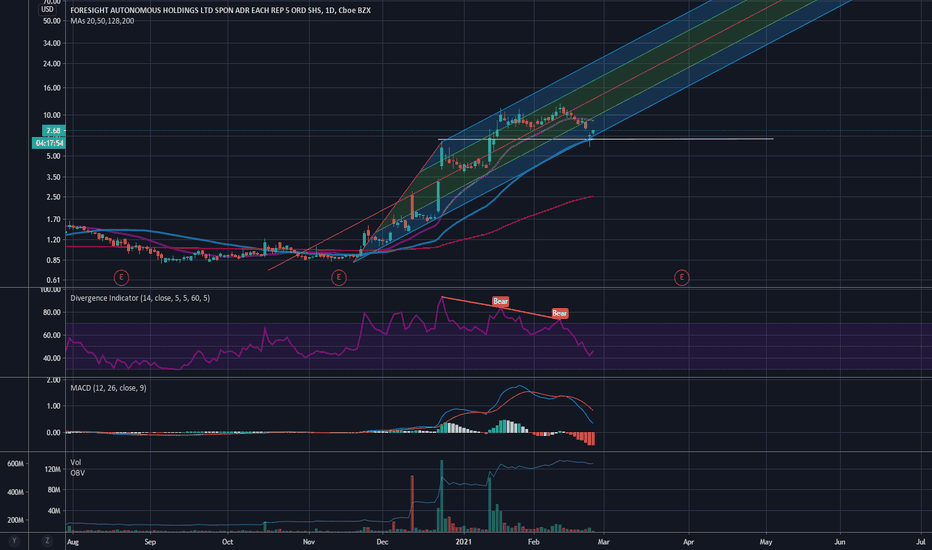Click the Feb label on the time axis
Screen dimensions: 932x550
(x=534, y=542)
